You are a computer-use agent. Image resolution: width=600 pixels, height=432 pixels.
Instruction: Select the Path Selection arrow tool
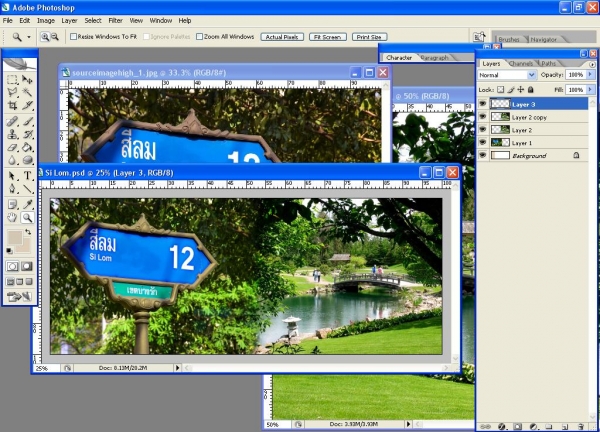(x=12, y=176)
